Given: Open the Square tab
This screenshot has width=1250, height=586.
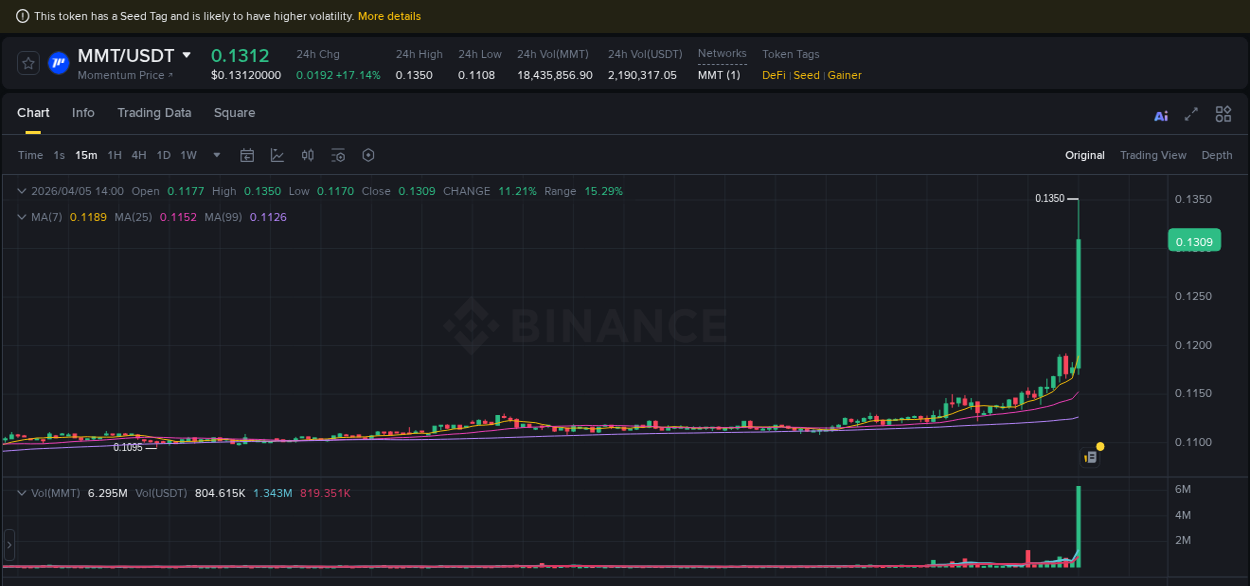Looking at the screenshot, I should [234, 113].
